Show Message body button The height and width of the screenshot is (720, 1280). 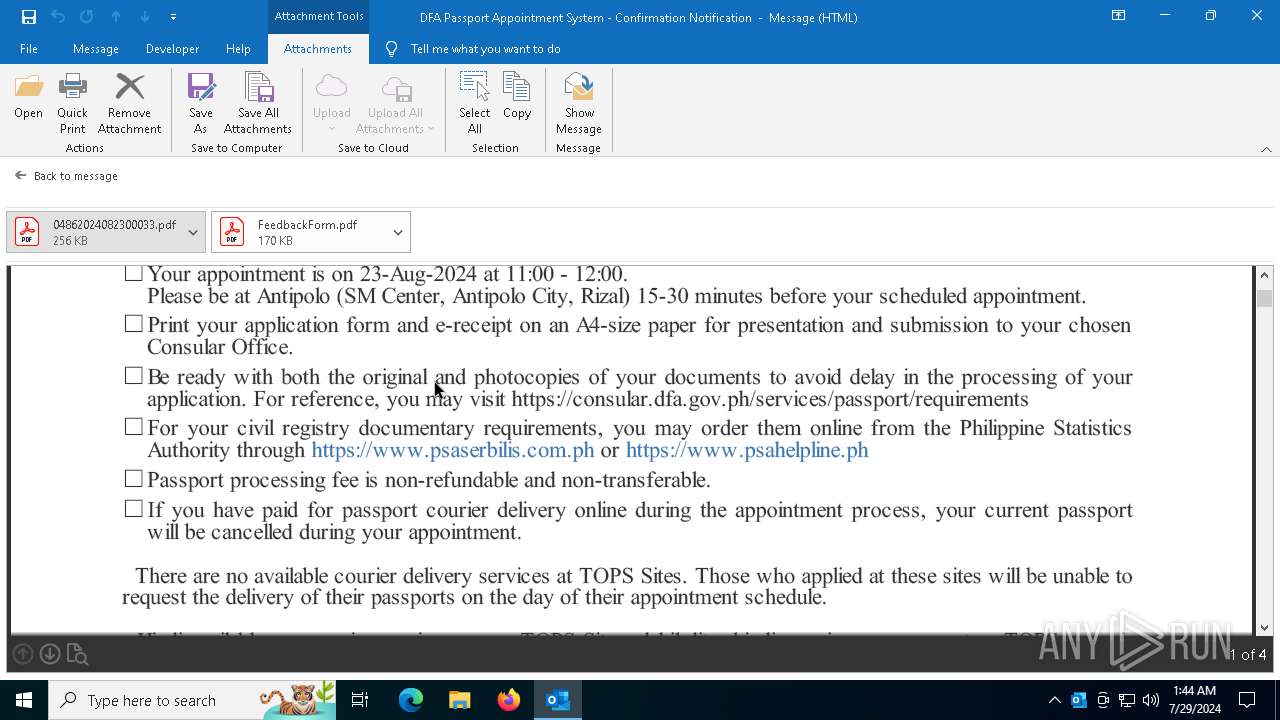click(x=579, y=104)
